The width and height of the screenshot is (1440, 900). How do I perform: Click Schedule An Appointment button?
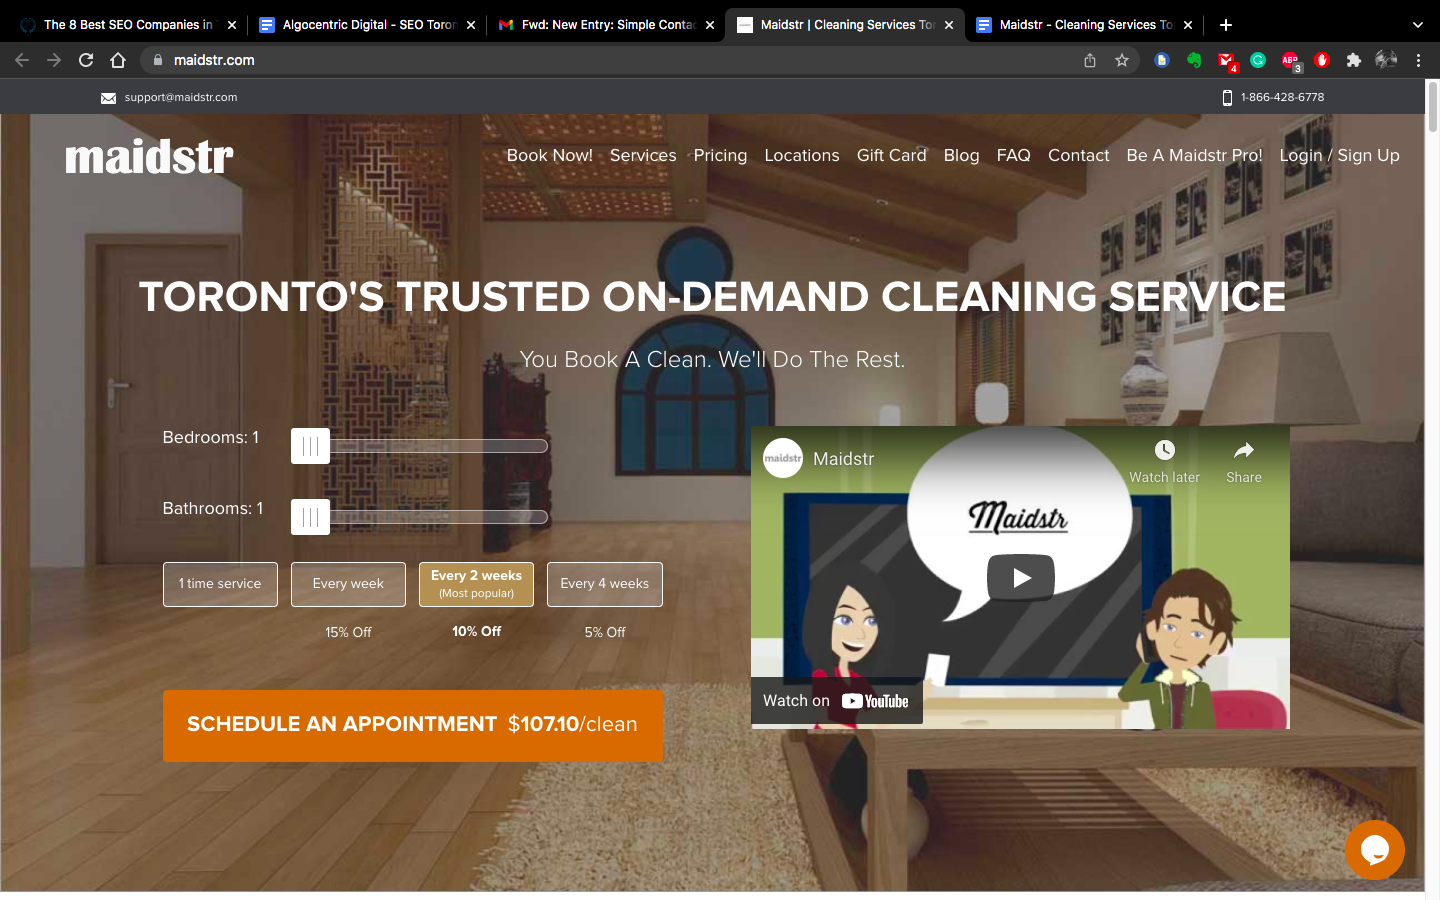coord(413,725)
